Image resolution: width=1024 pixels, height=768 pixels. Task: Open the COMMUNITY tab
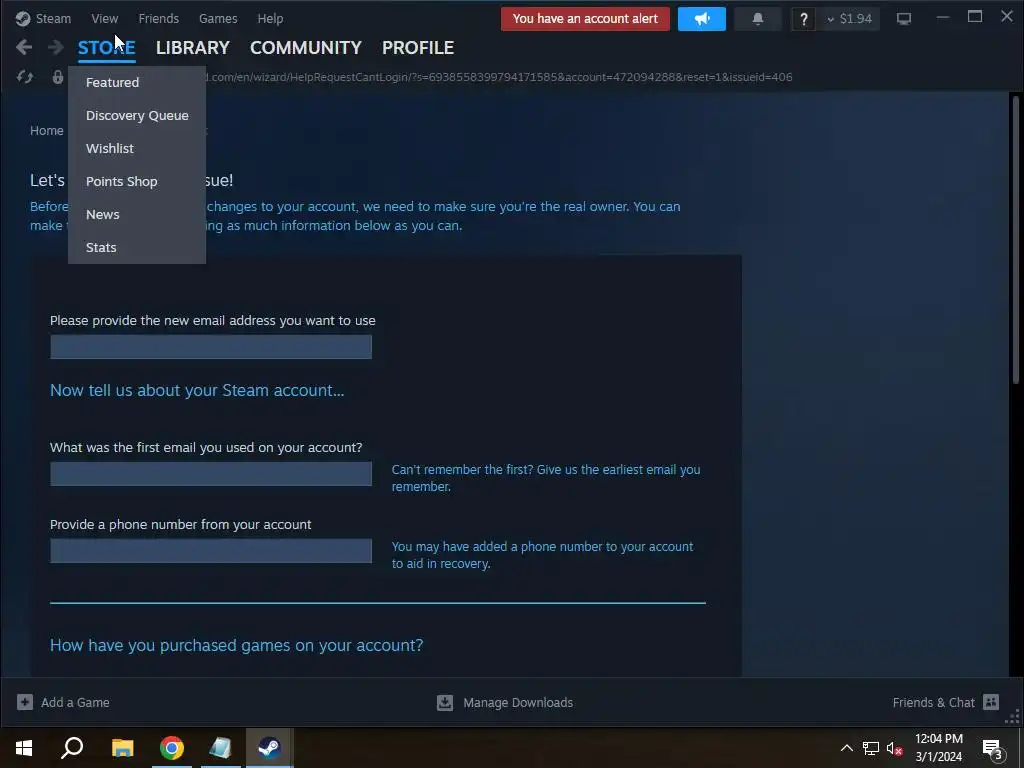306,48
